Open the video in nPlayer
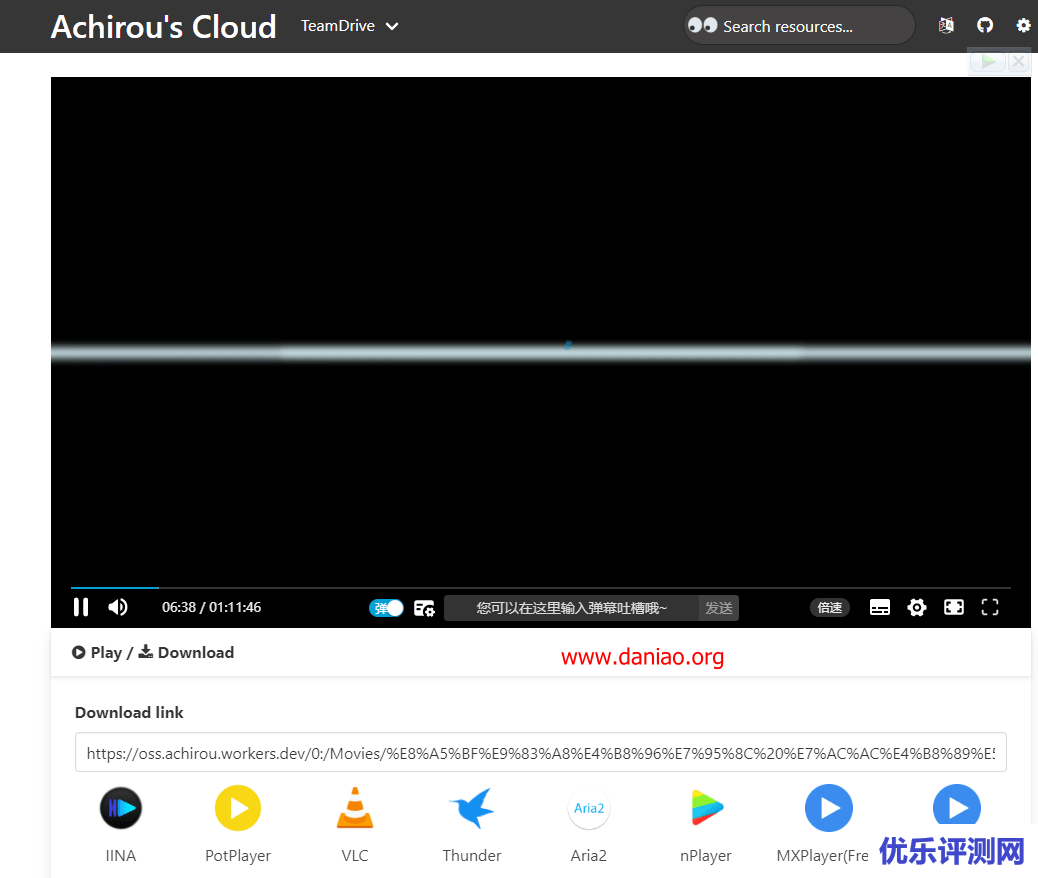Screen dimensions: 1038x878 (706, 808)
